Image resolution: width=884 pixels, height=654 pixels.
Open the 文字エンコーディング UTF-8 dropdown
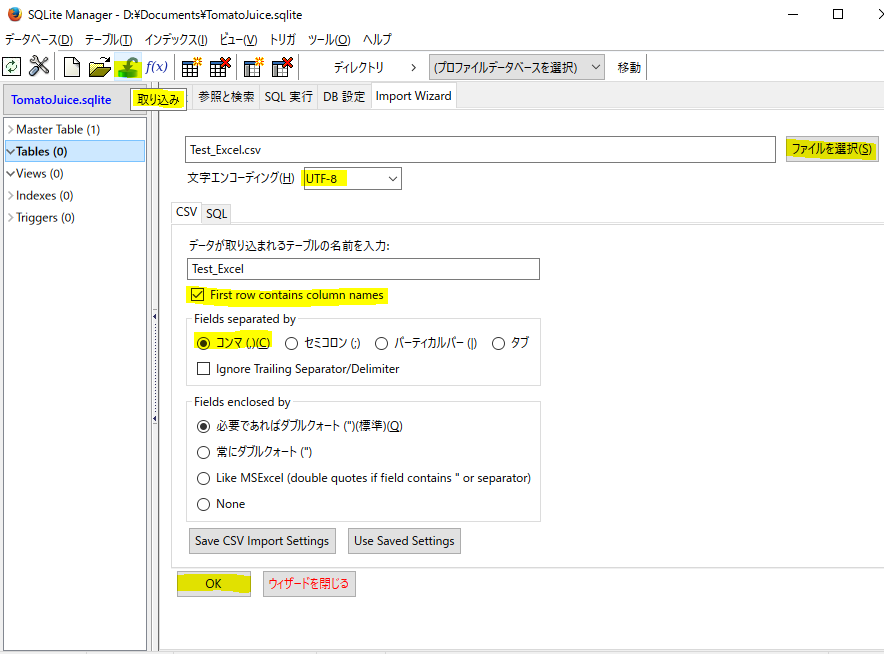[x=351, y=178]
